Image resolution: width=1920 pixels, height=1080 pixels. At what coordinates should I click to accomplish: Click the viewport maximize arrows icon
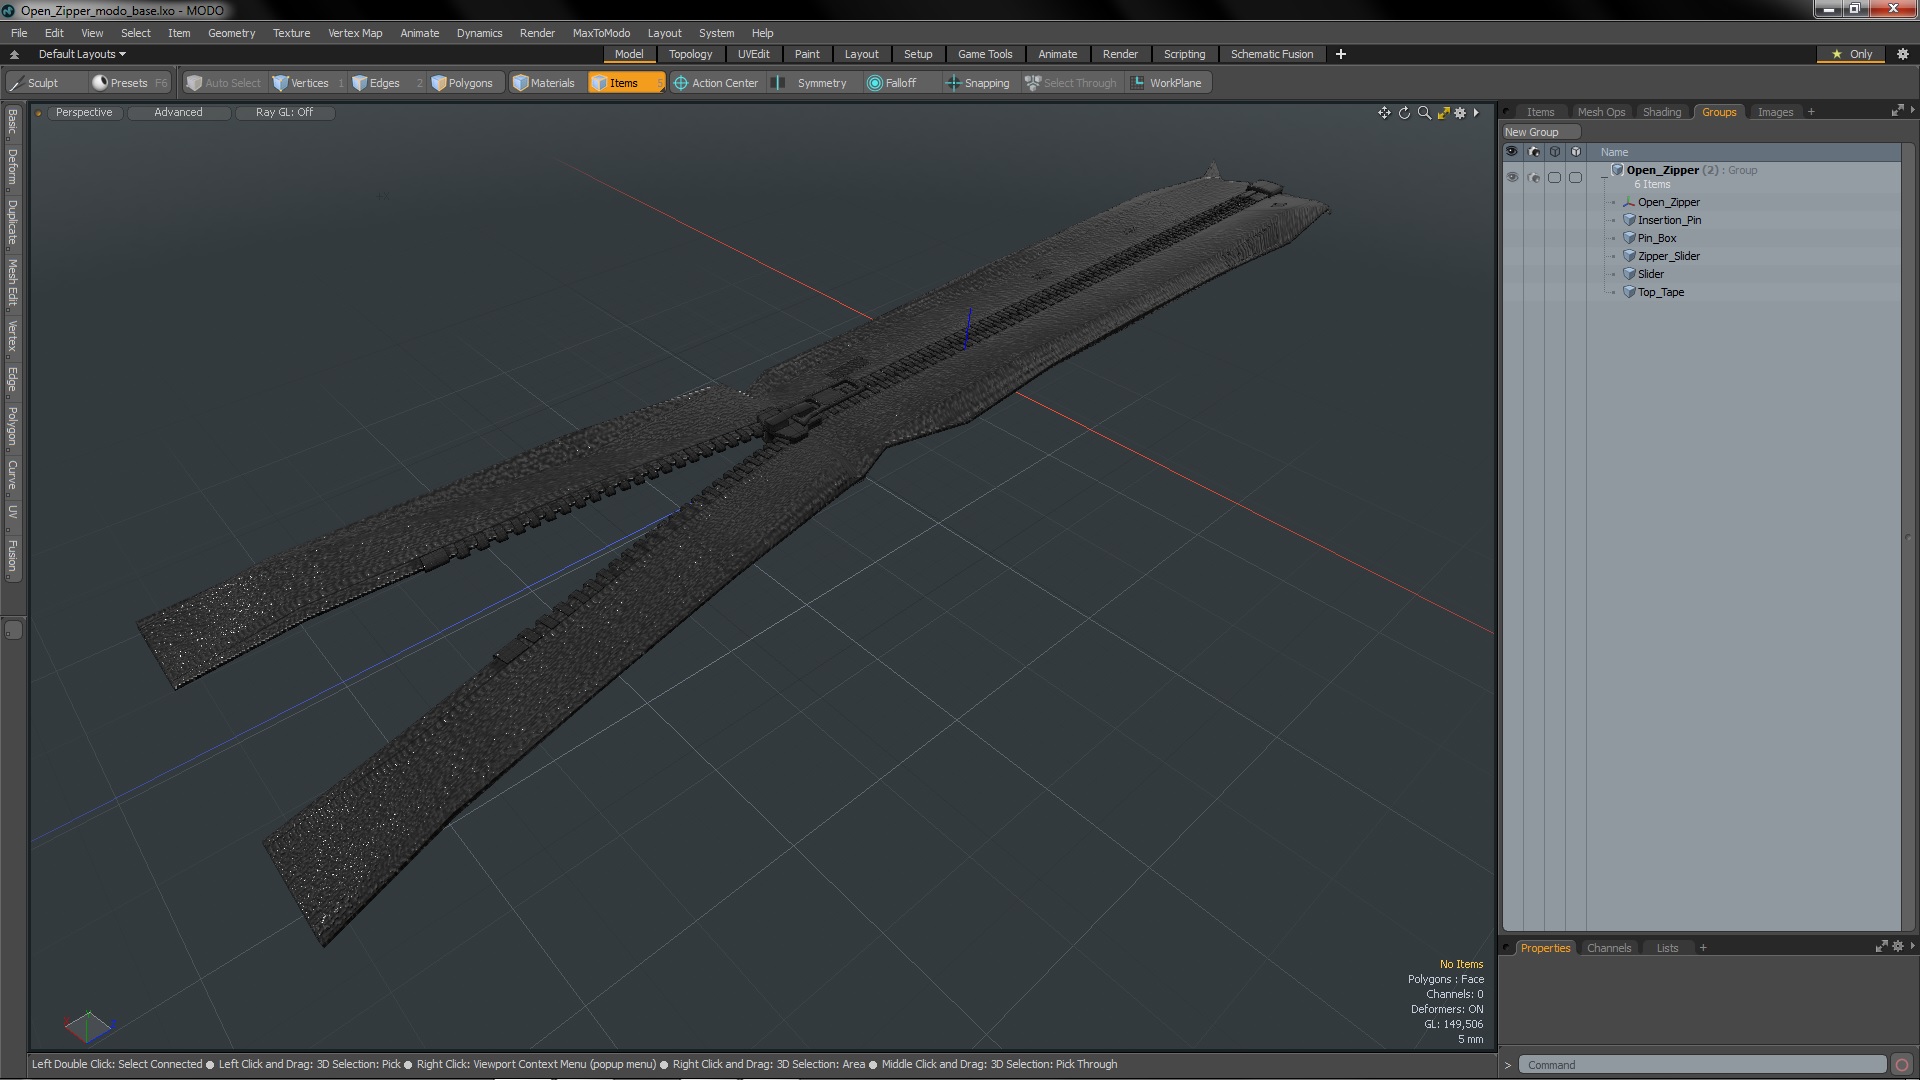[x=1443, y=113]
